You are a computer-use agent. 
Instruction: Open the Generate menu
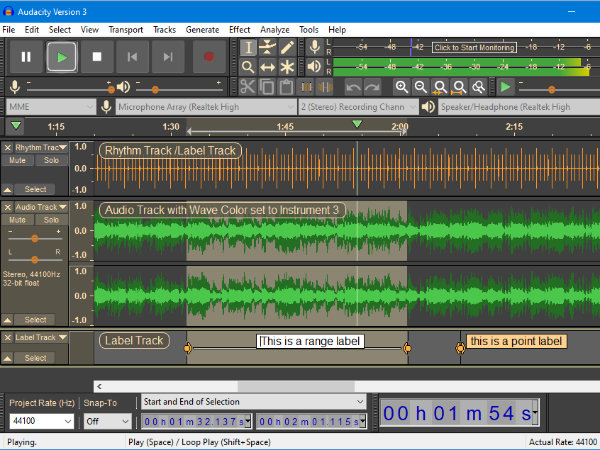(x=202, y=29)
